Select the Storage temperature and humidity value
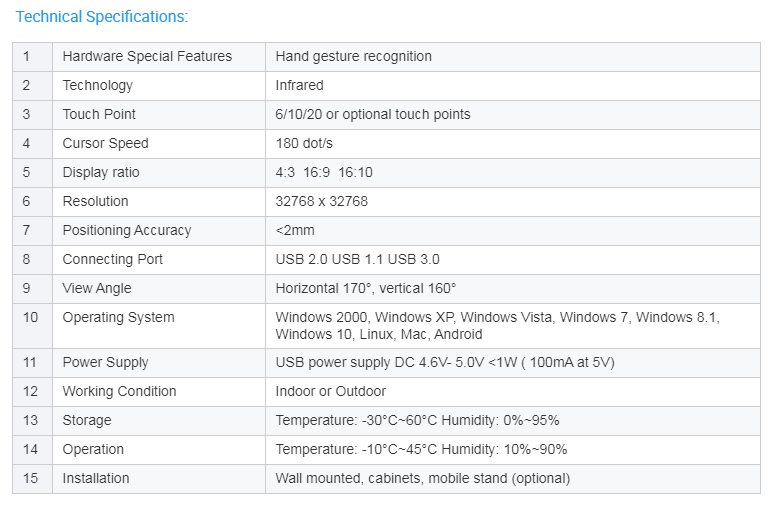 [x=417, y=420]
